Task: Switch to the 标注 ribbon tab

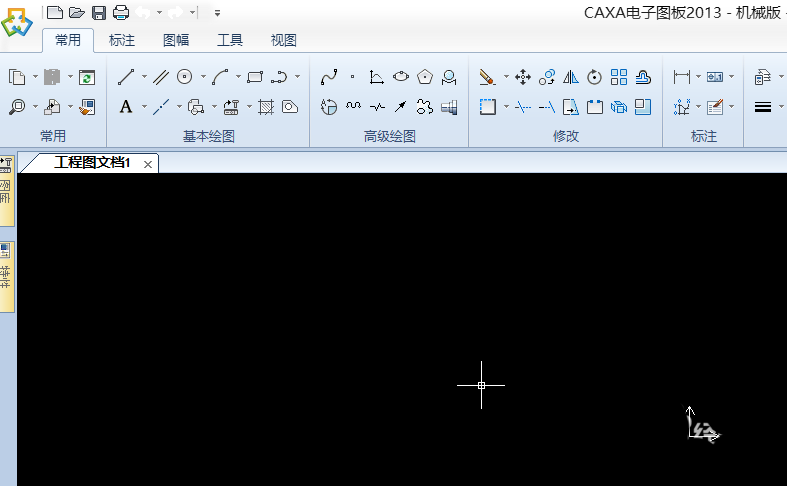Action: (122, 40)
